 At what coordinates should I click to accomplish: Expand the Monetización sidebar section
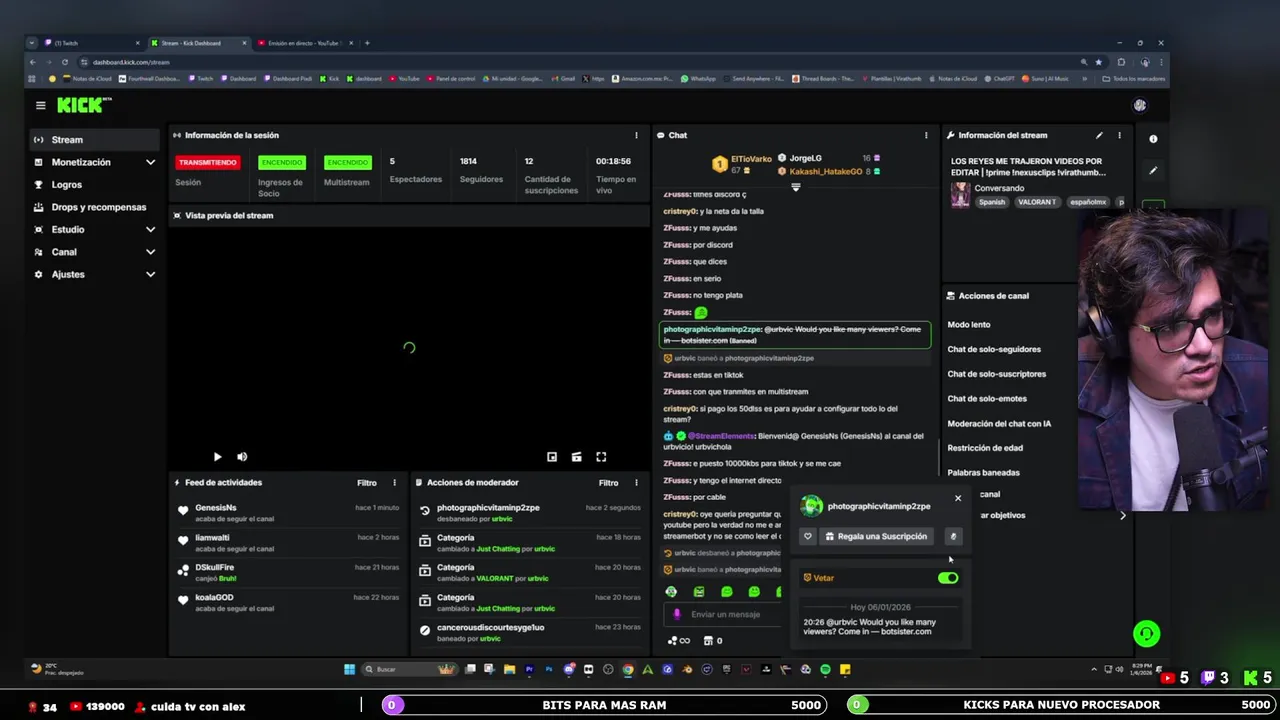150,162
